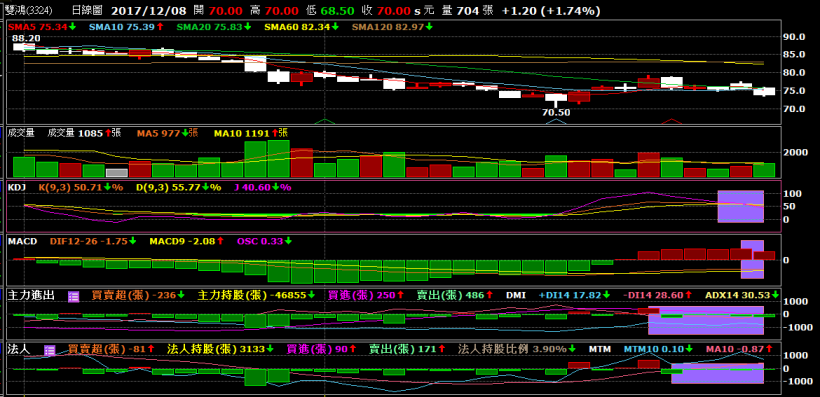Select the green triangle marker under the candlesticks
The width and height of the screenshot is (820, 397).
[x=325, y=121]
